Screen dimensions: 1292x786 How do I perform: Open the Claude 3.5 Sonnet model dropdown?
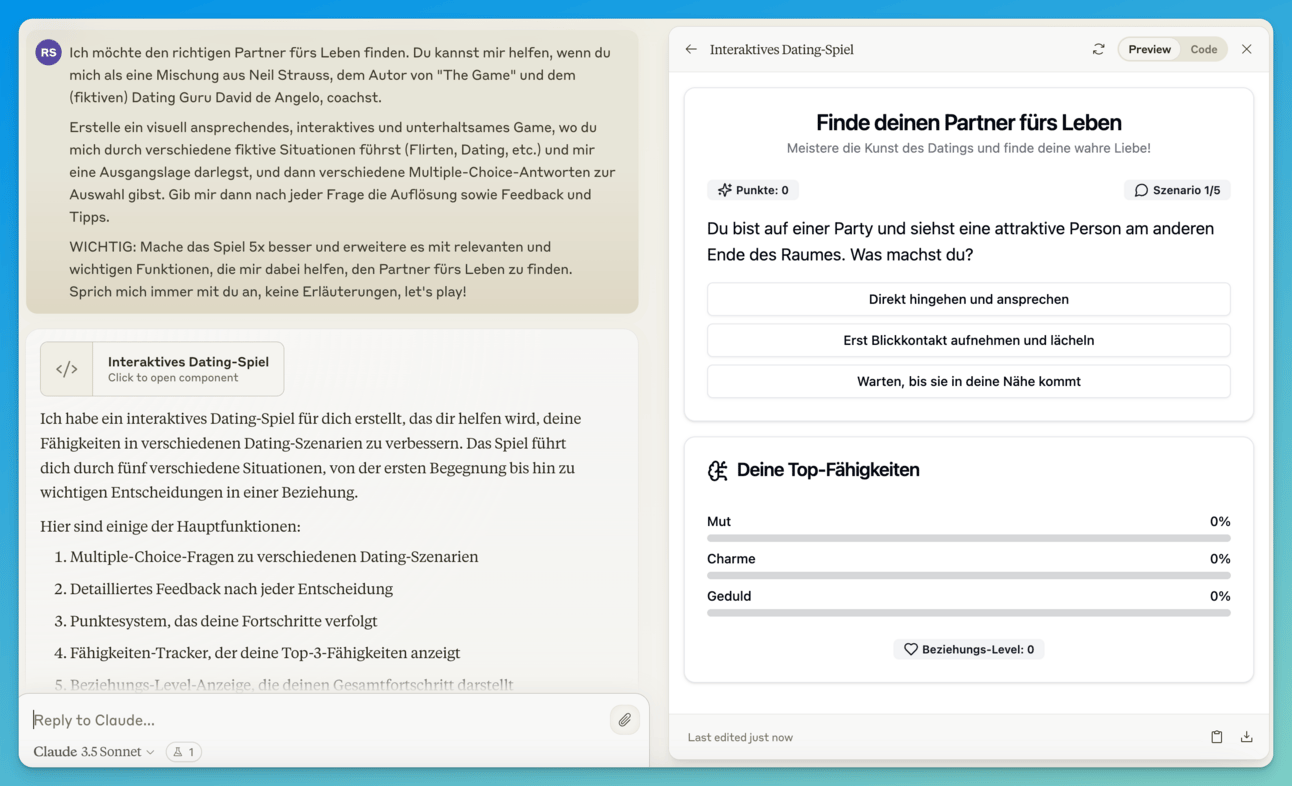(94, 752)
